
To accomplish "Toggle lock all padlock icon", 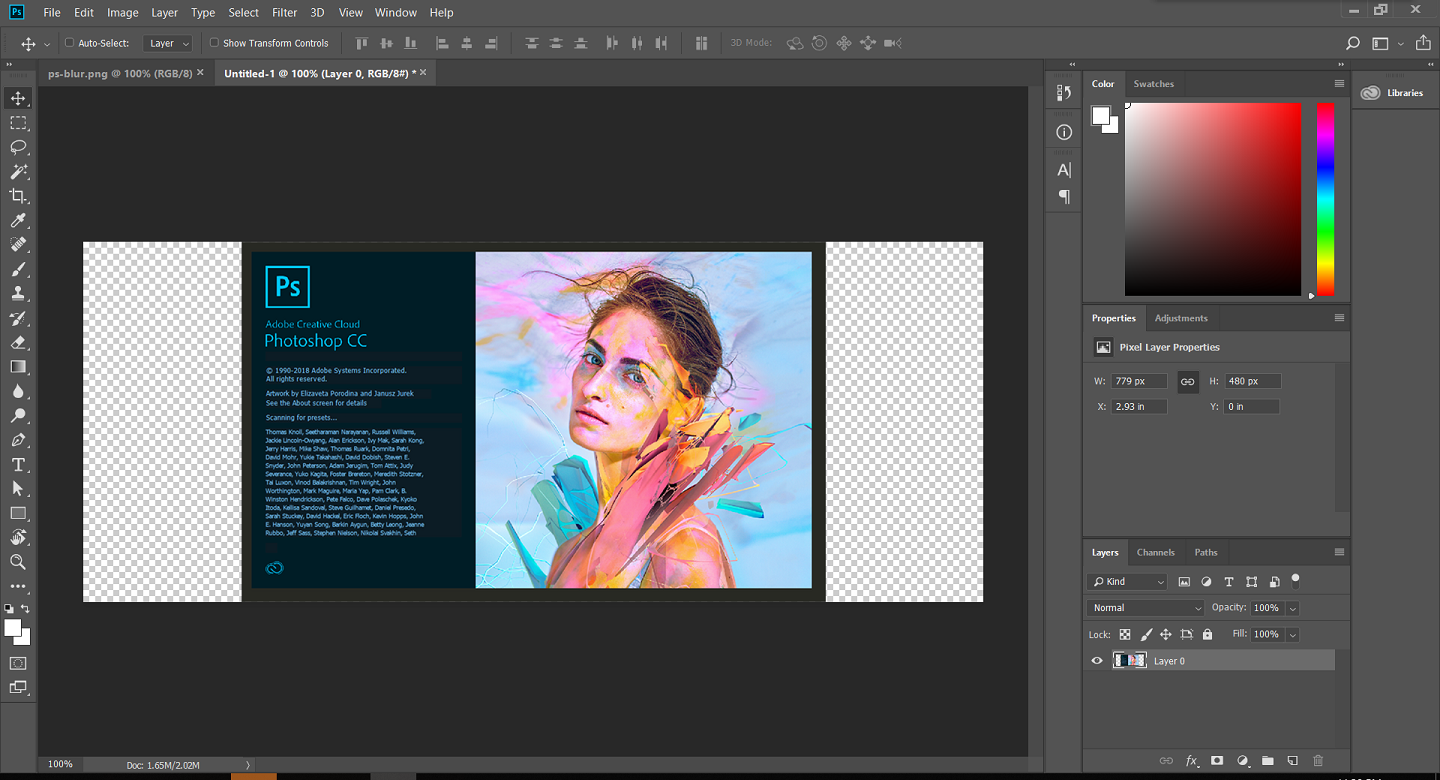I will coord(1207,634).
